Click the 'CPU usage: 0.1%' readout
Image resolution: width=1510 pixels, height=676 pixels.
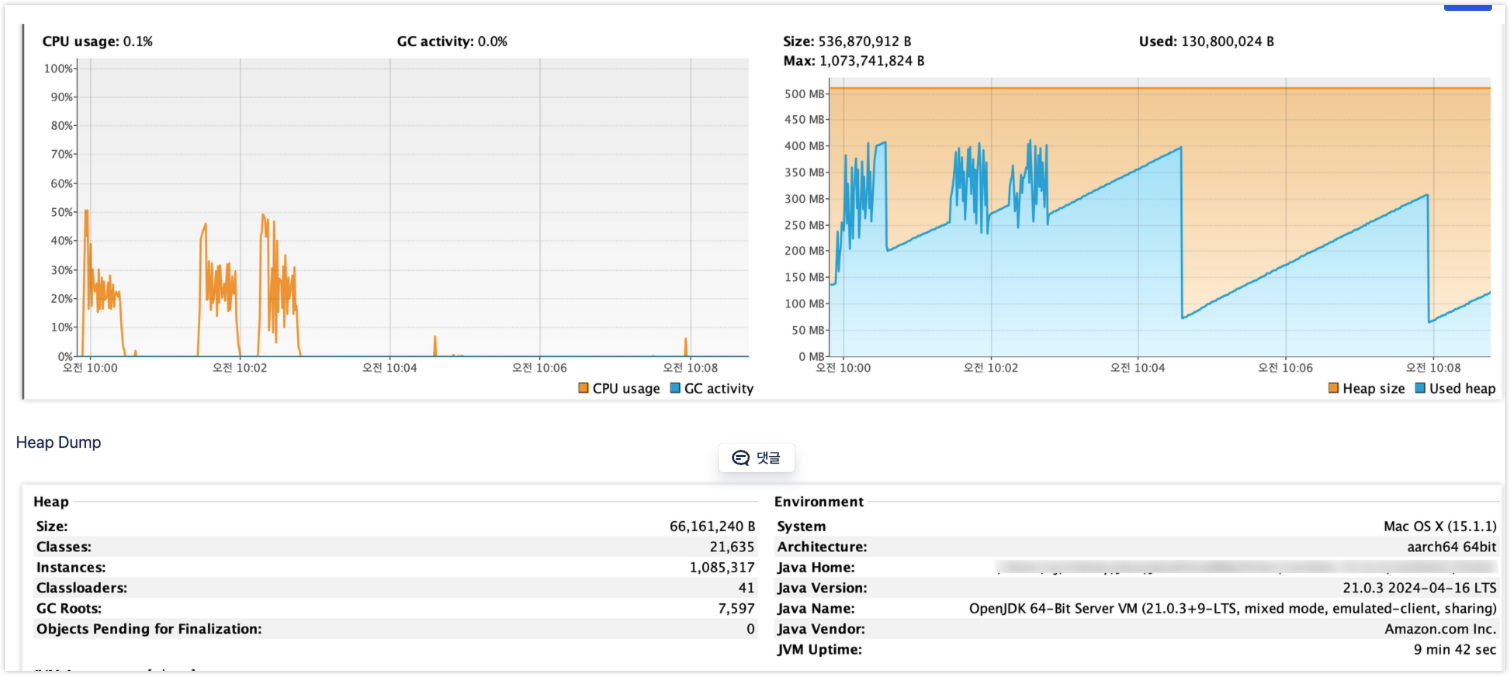point(97,41)
